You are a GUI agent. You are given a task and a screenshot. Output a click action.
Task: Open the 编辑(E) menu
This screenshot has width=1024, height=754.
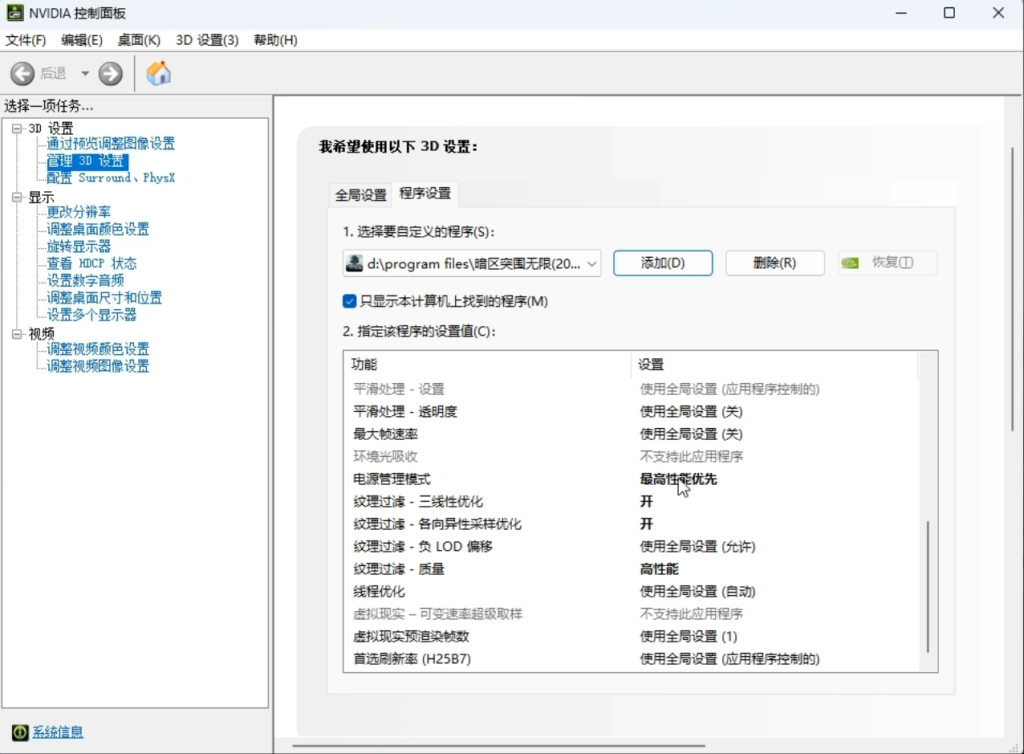82,40
